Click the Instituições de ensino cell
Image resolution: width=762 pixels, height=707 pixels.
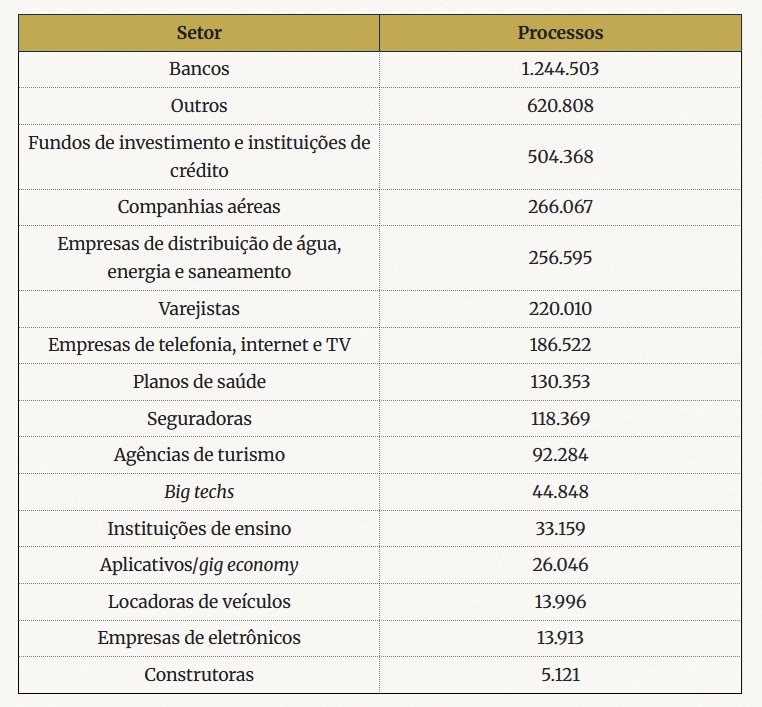point(199,528)
